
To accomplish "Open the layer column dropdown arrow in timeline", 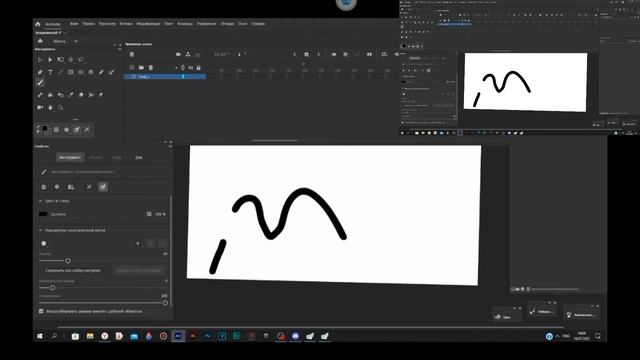I will click(x=176, y=68).
